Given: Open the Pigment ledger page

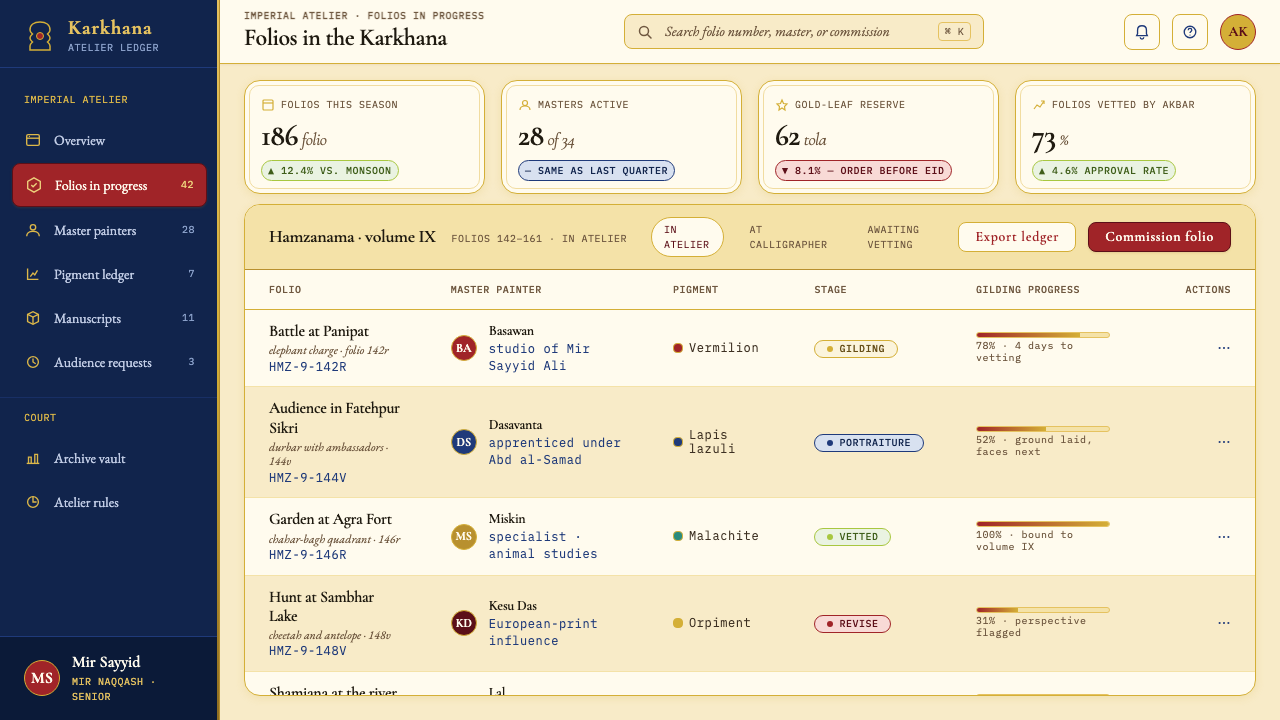Looking at the screenshot, I should coord(109,275).
